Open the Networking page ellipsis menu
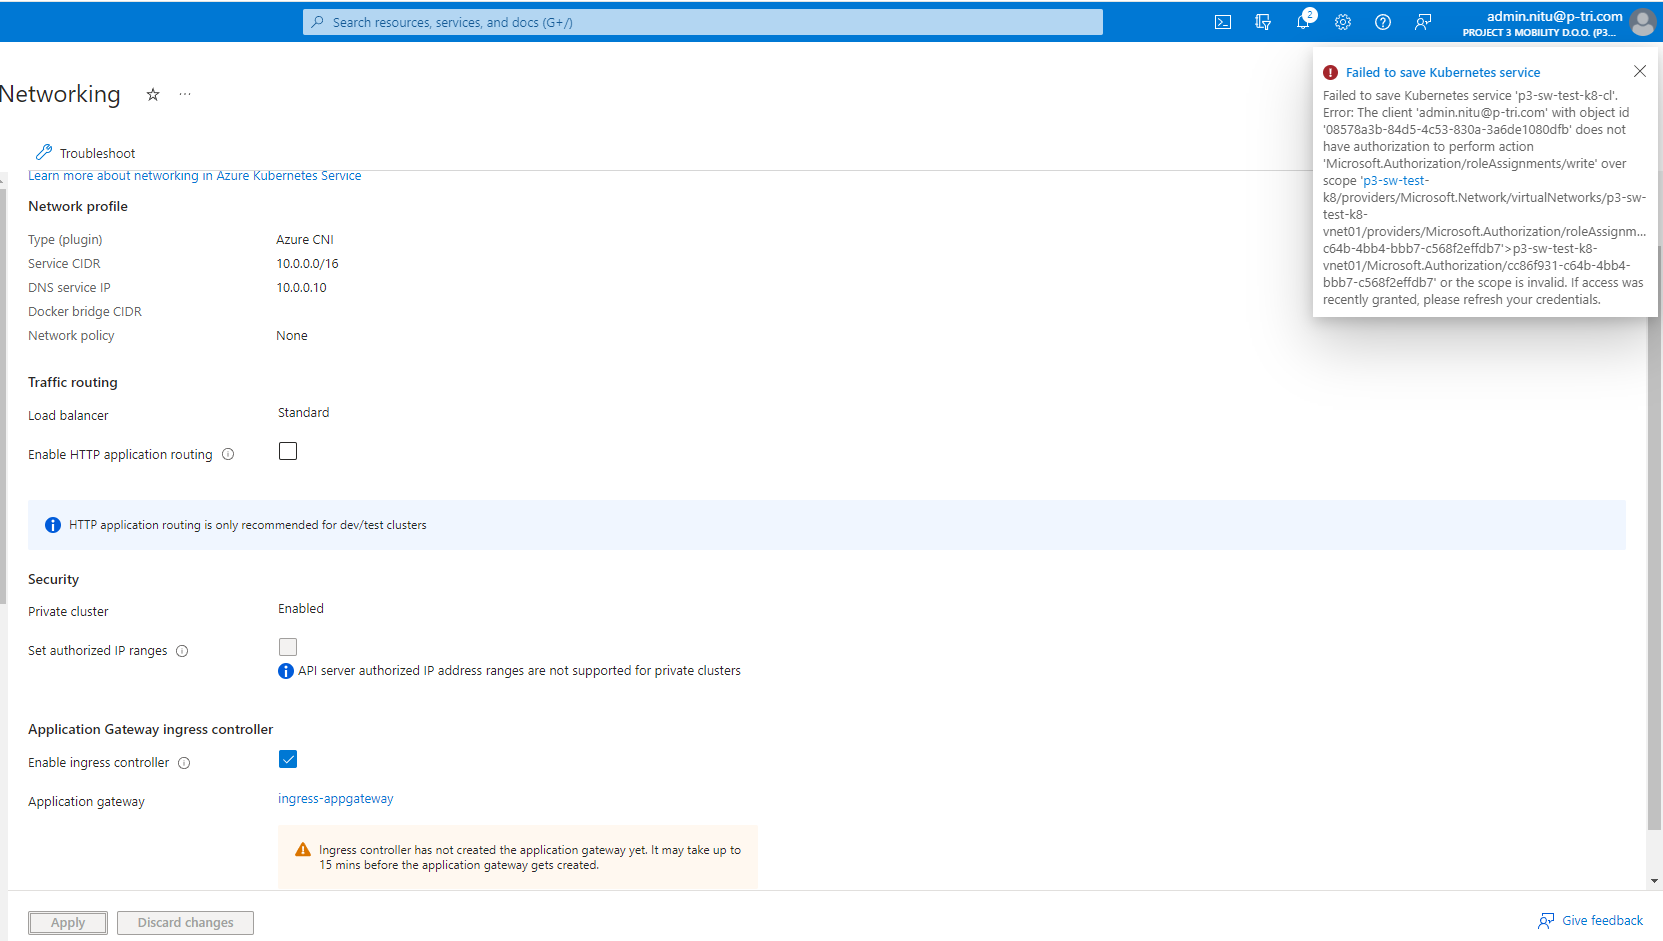This screenshot has height=941, width=1663. pyautogui.click(x=185, y=94)
